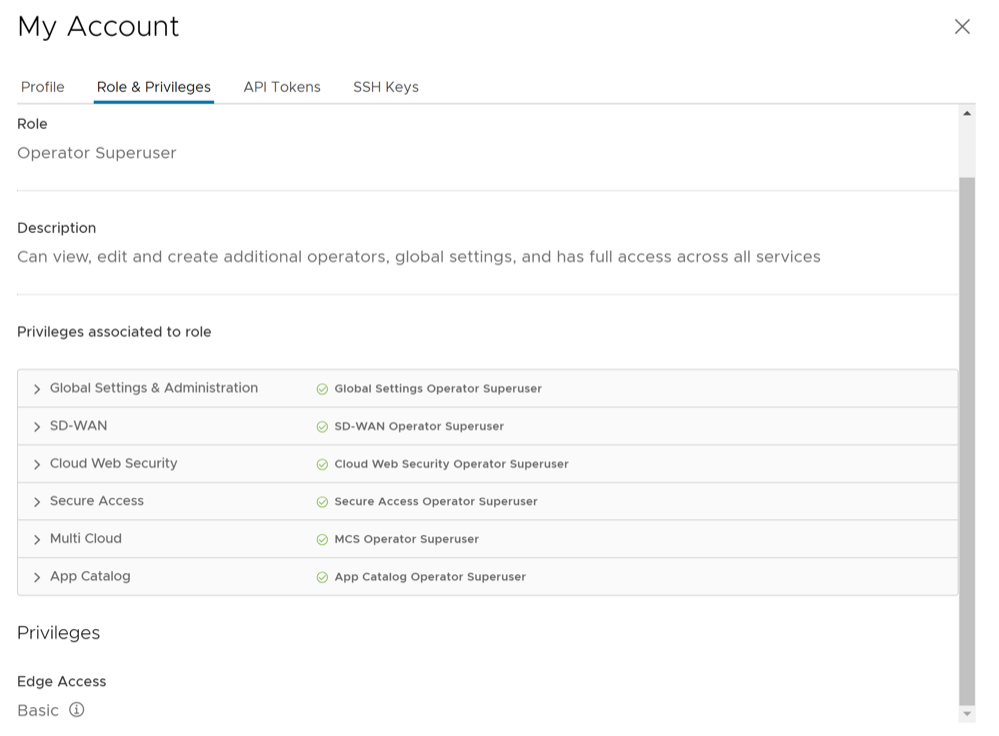
Task: Click green check icon beside SD-WAN Operator Superuser
Action: pos(322,427)
